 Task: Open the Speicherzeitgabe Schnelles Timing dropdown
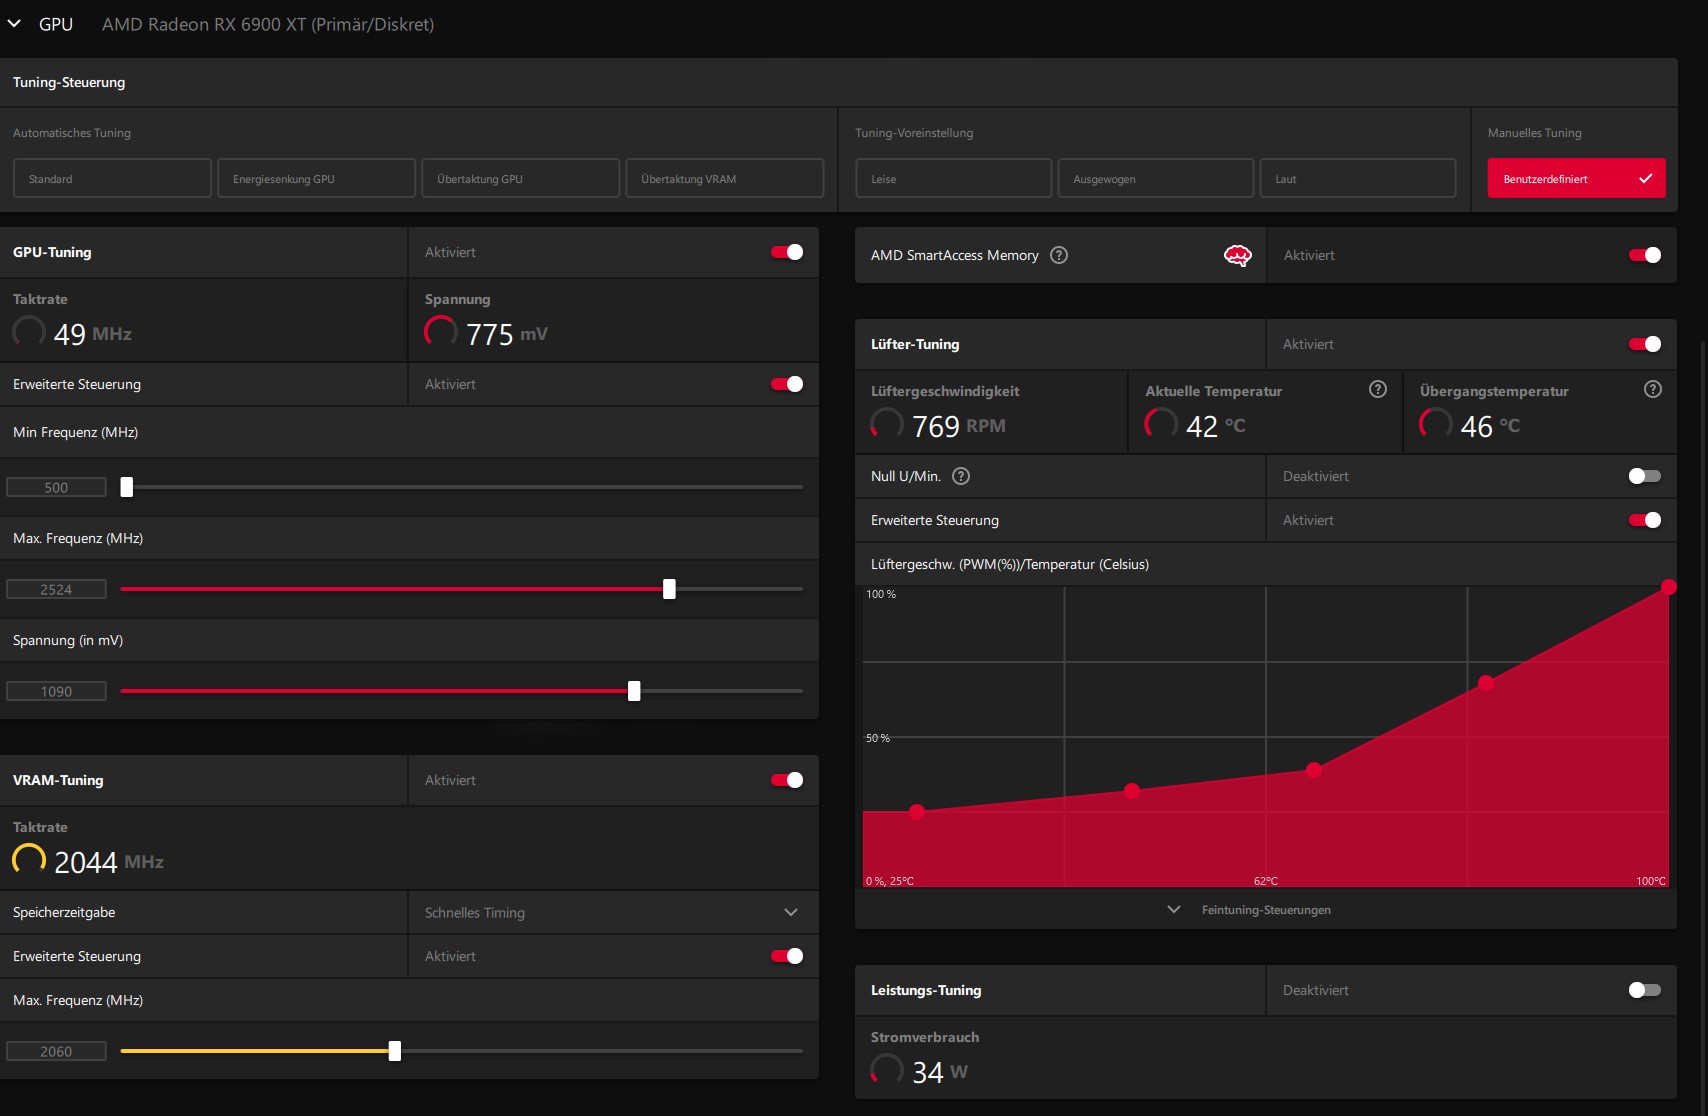613,912
